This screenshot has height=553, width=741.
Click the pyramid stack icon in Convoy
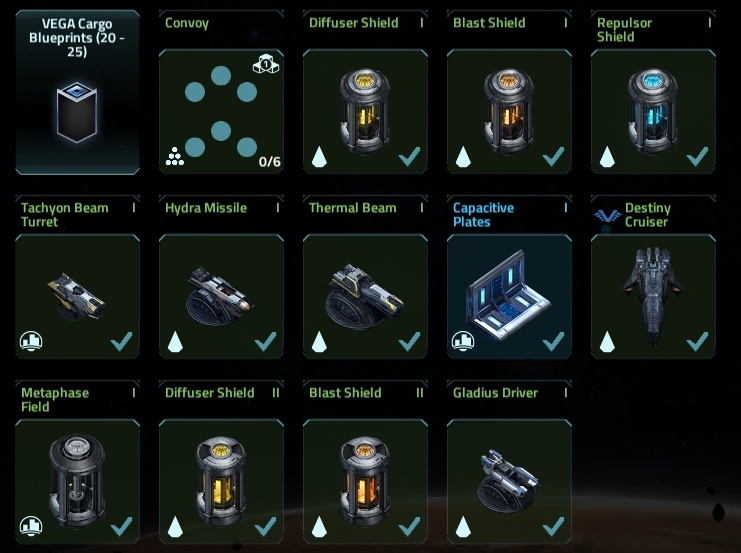click(175, 156)
